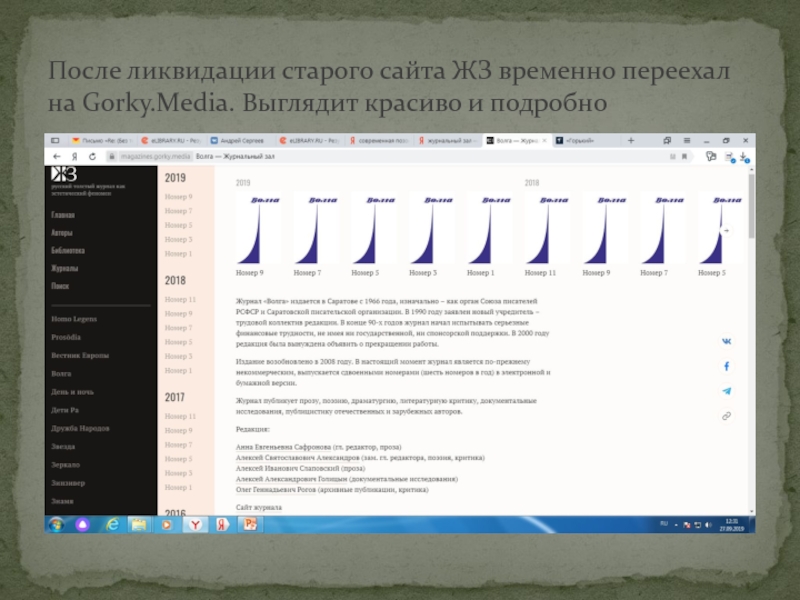Open Звезда journal link
800x600 pixels.
[63, 446]
